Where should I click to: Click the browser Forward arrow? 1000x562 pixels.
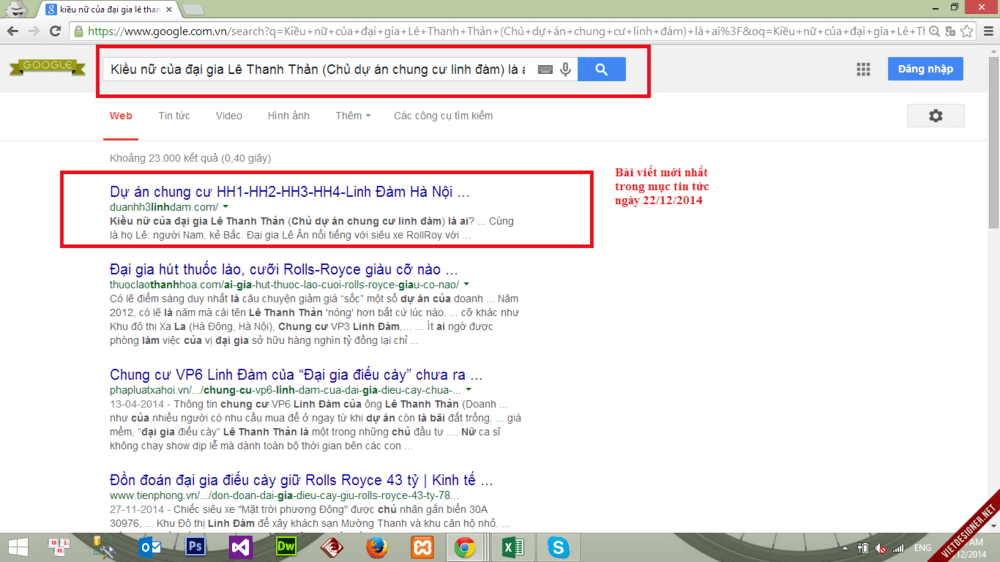34,31
